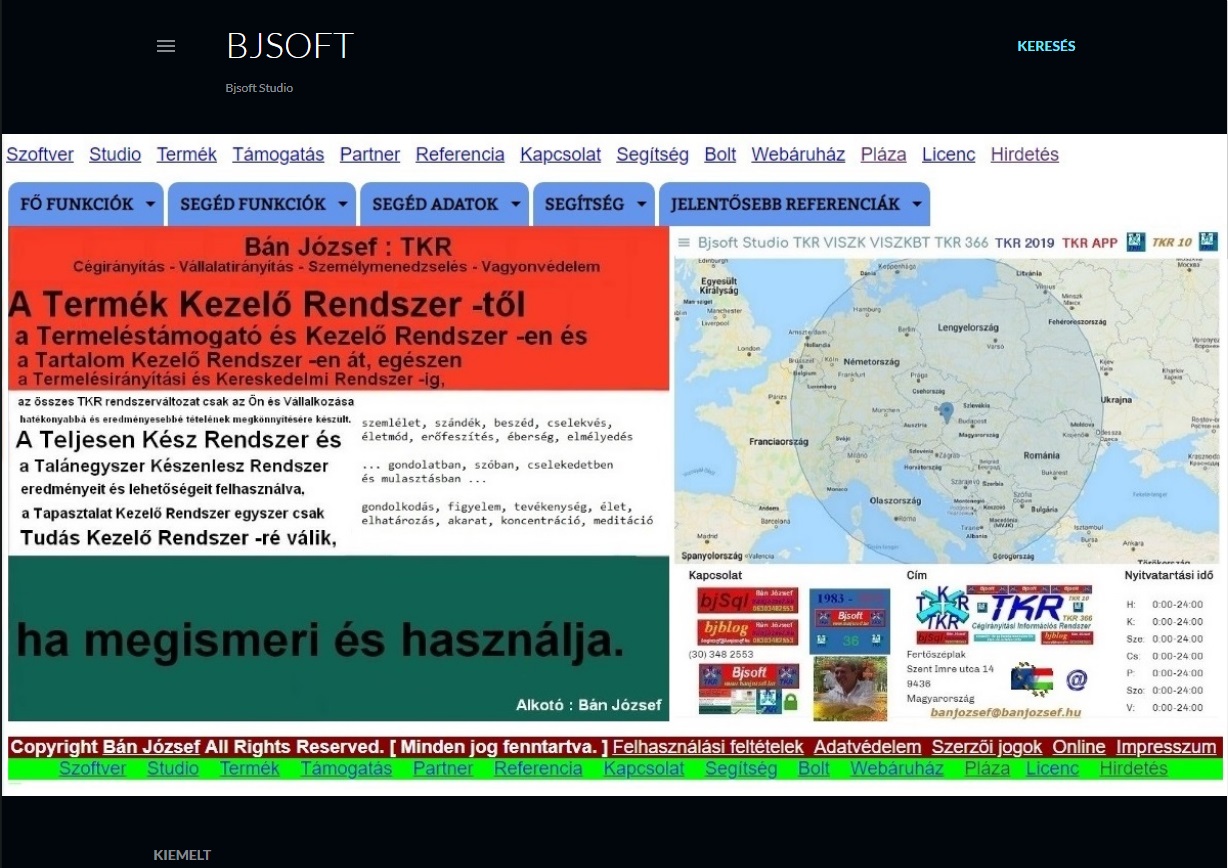Open the portrait photo thumbnail
This screenshot has width=1228, height=868.
[850, 688]
